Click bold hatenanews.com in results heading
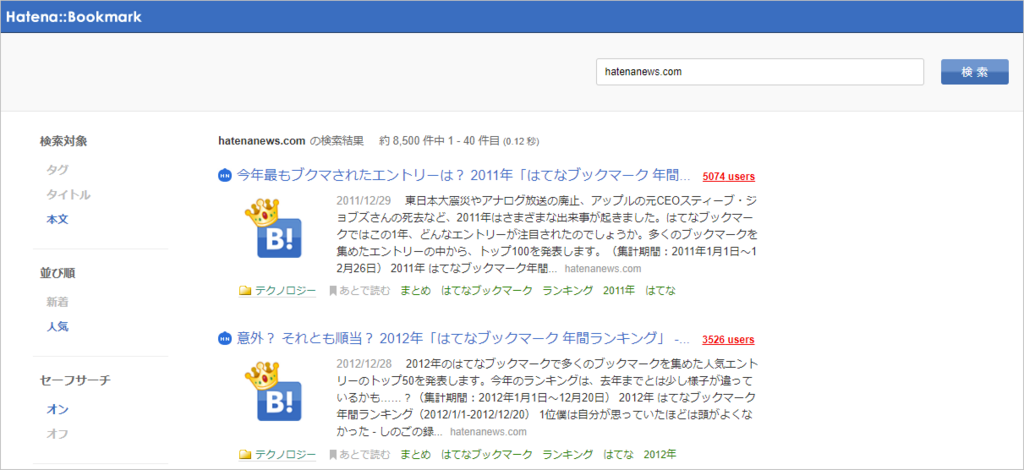 262,140
